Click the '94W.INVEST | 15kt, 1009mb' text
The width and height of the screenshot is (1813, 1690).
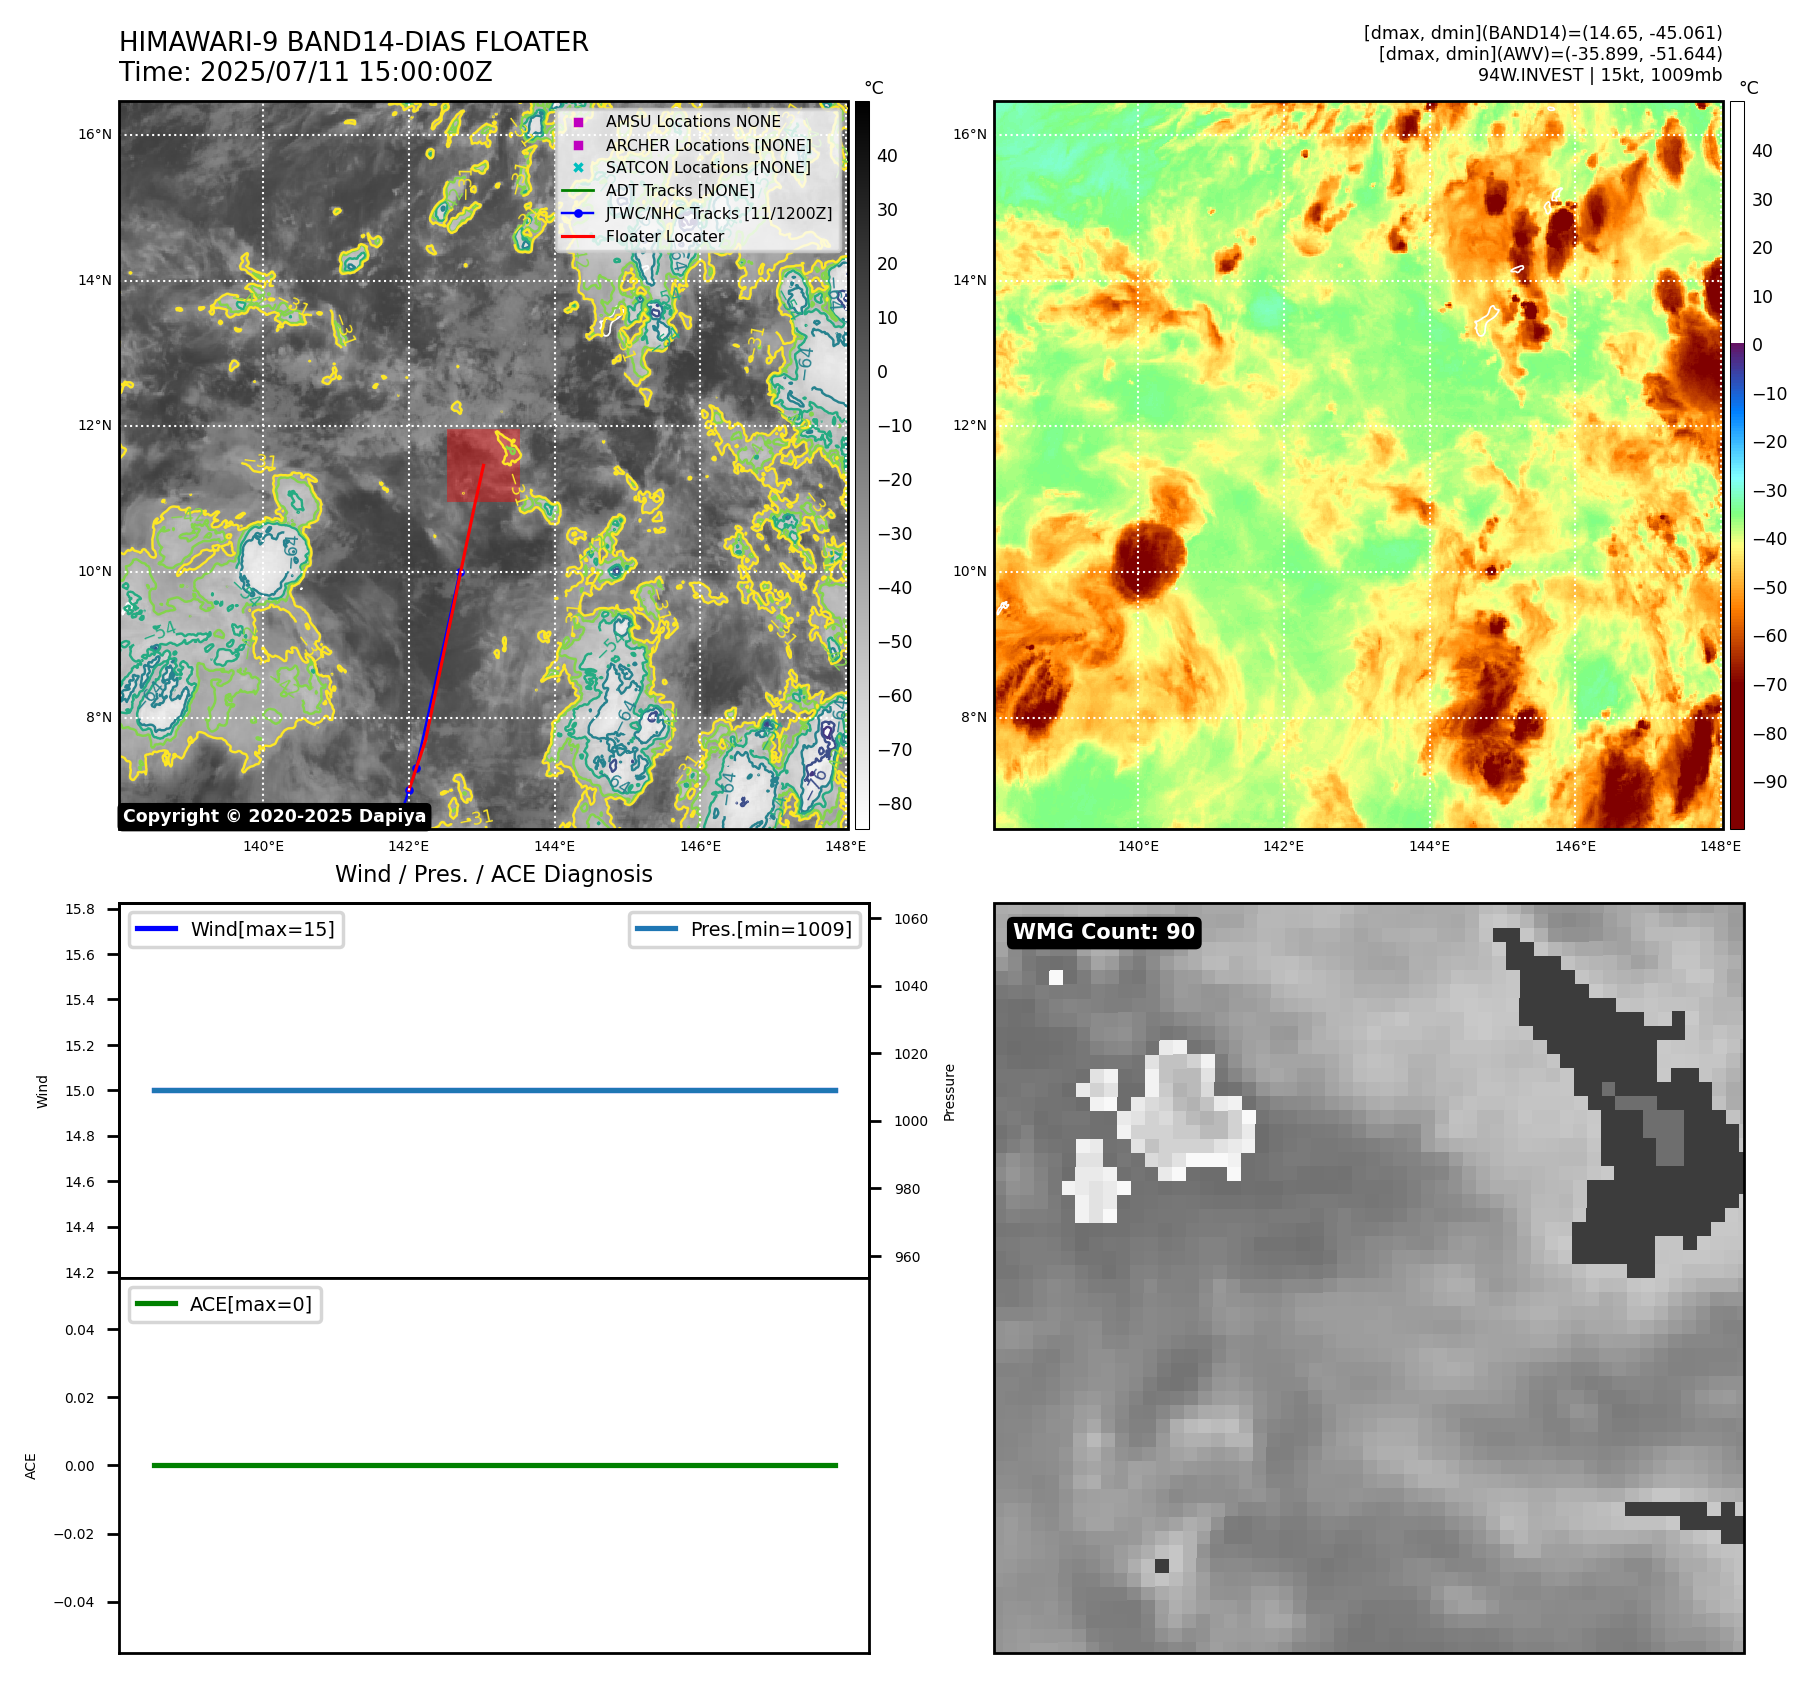click(x=1600, y=75)
